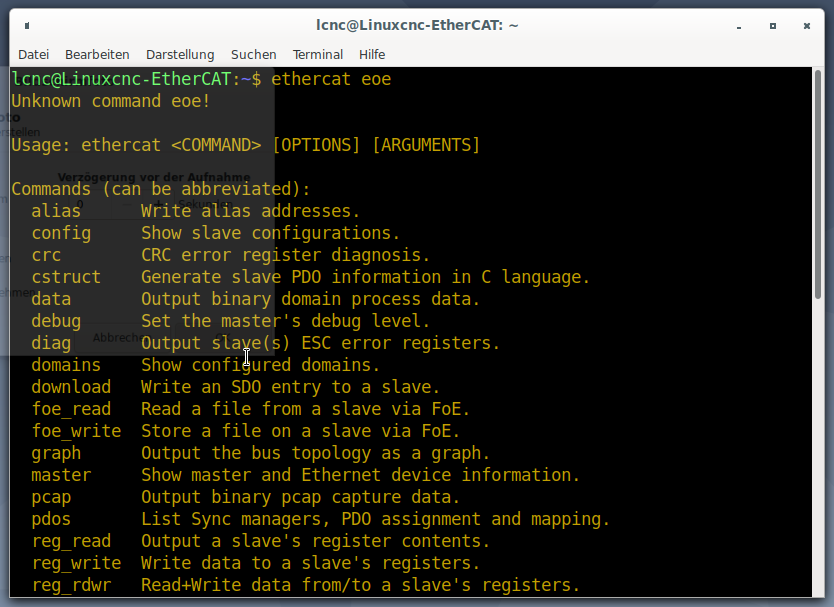Click the 'foe_write' command row
Viewport: 834px width, 607px height.
click(x=246, y=431)
